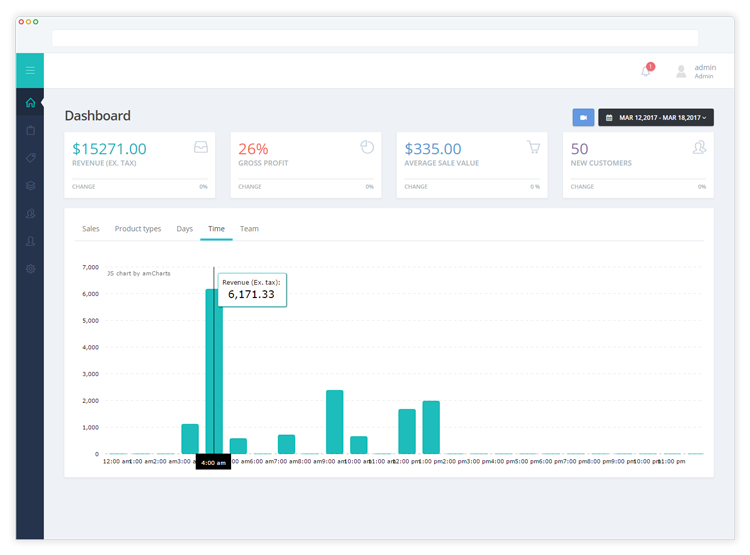Viewport: 750px width, 555px height.
Task: Toggle the hamburger menu in sidebar header
Action: [30, 71]
